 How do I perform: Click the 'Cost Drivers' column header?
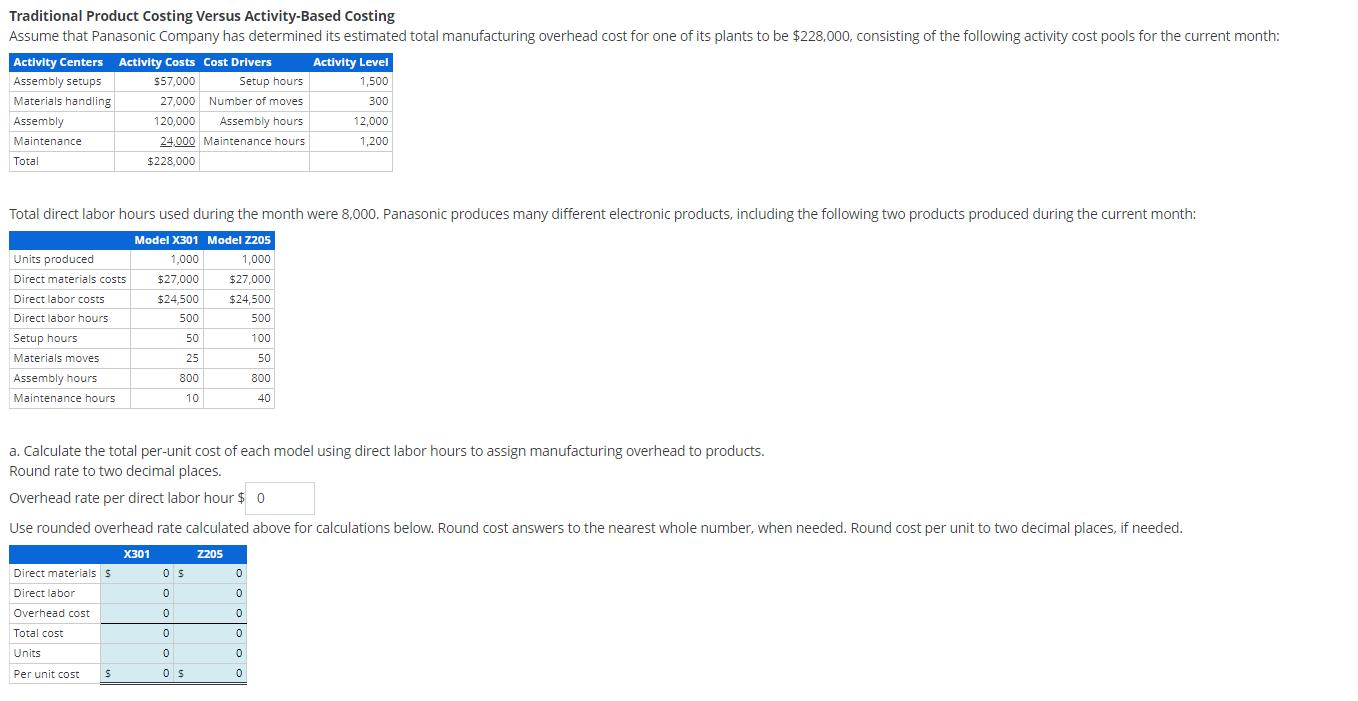[237, 62]
